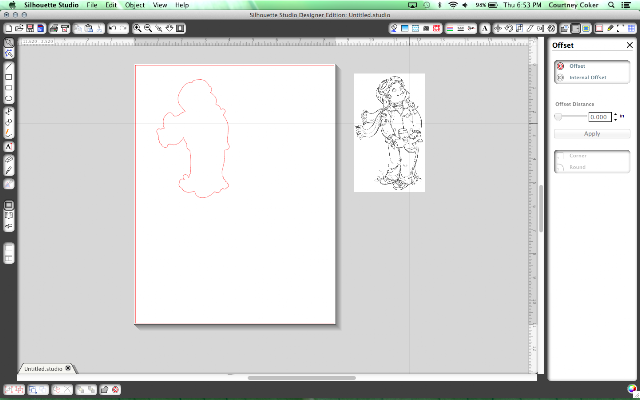The width and height of the screenshot is (640, 400).
Task: Open Spotlight search in the menu bar
Action: click(x=611, y=5)
